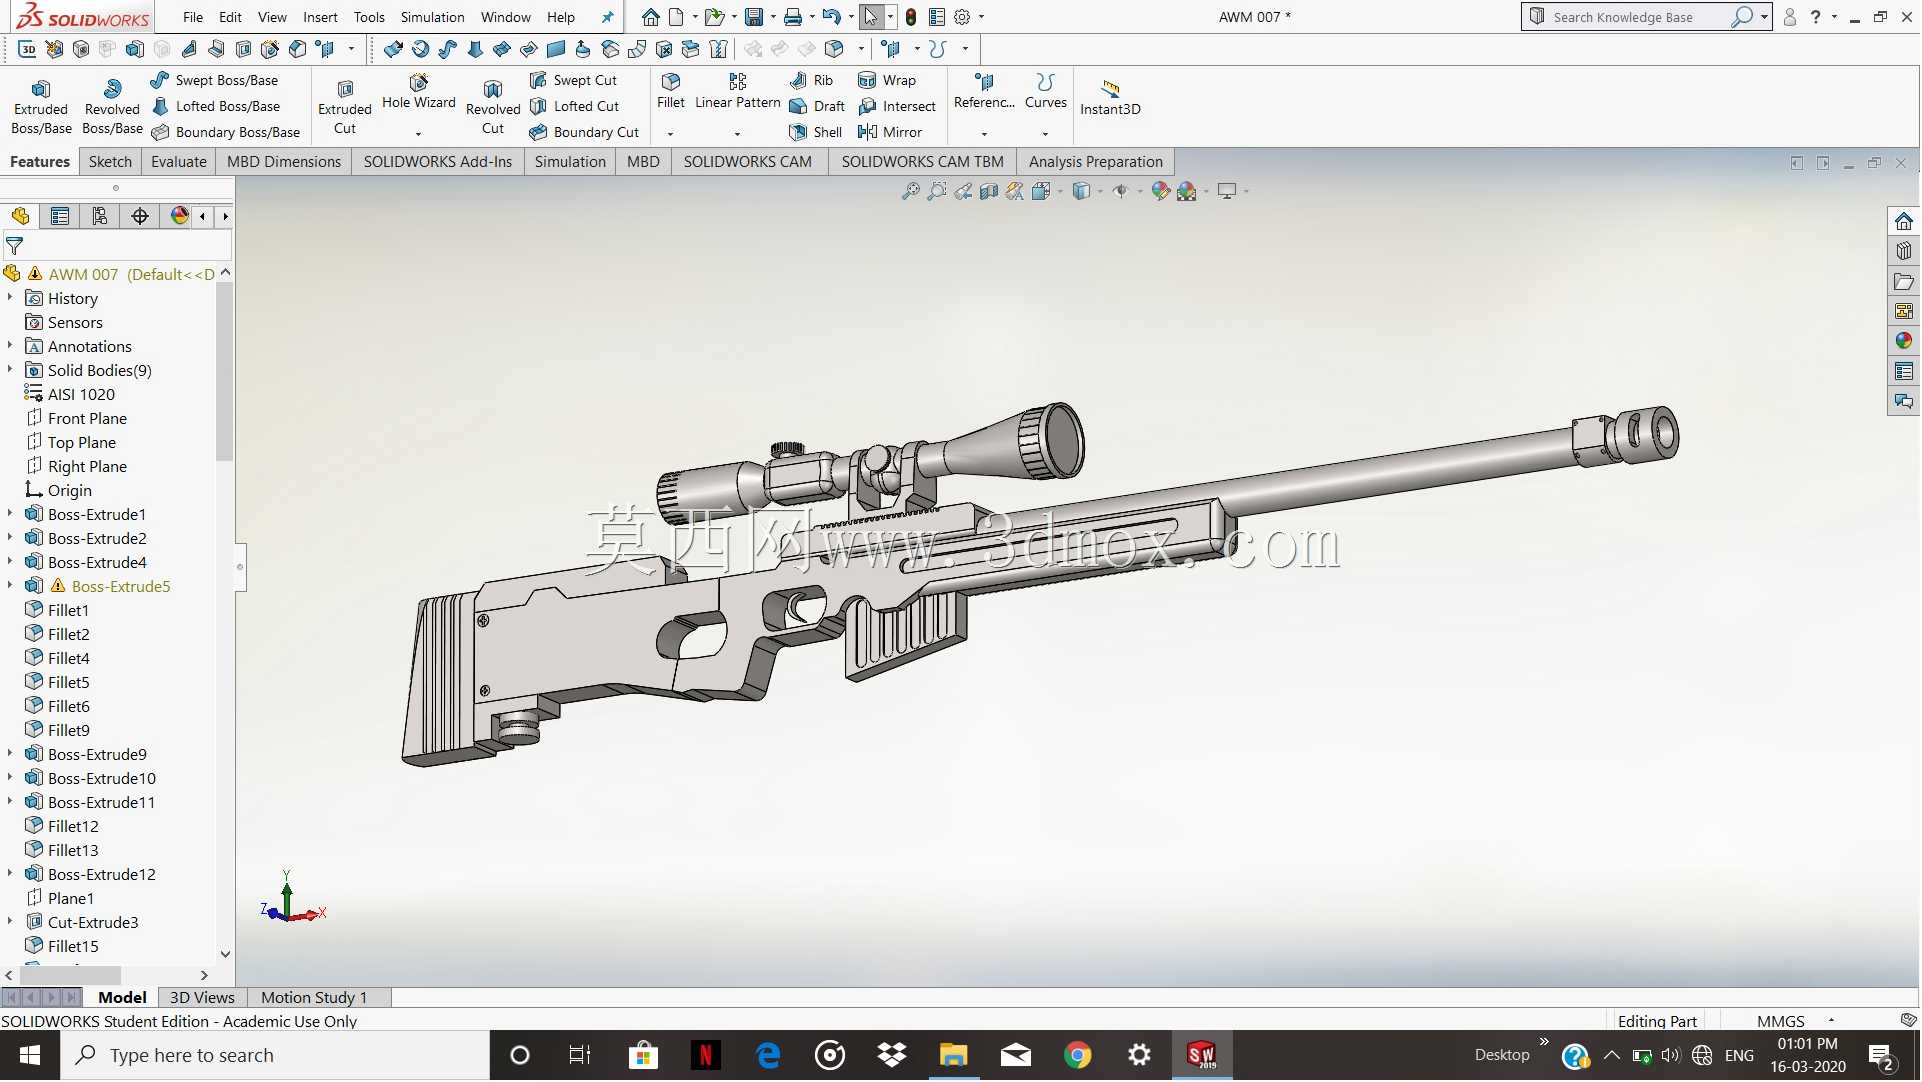Image resolution: width=1922 pixels, height=1082 pixels.
Task: Select the Shell tool
Action: pos(815,132)
